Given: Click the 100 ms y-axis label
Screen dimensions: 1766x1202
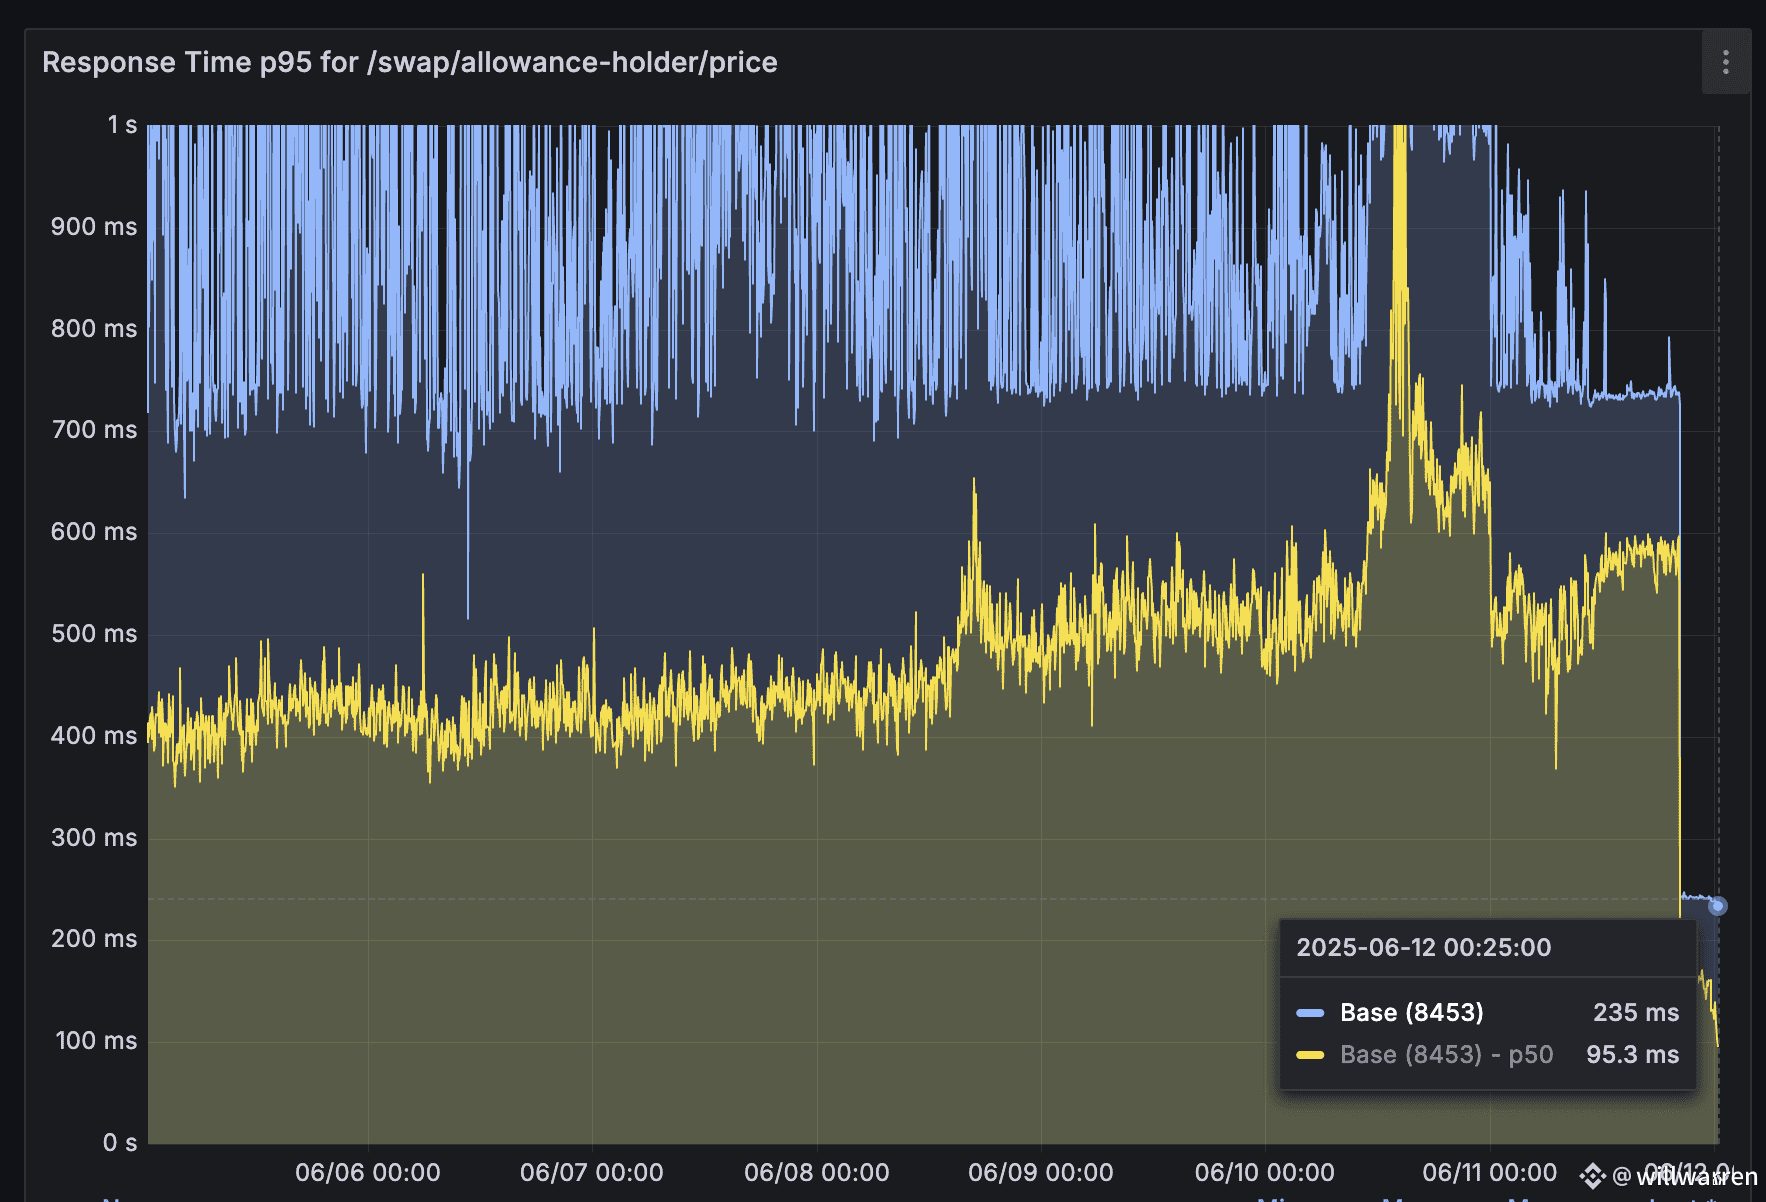Looking at the screenshot, I should click(96, 1041).
